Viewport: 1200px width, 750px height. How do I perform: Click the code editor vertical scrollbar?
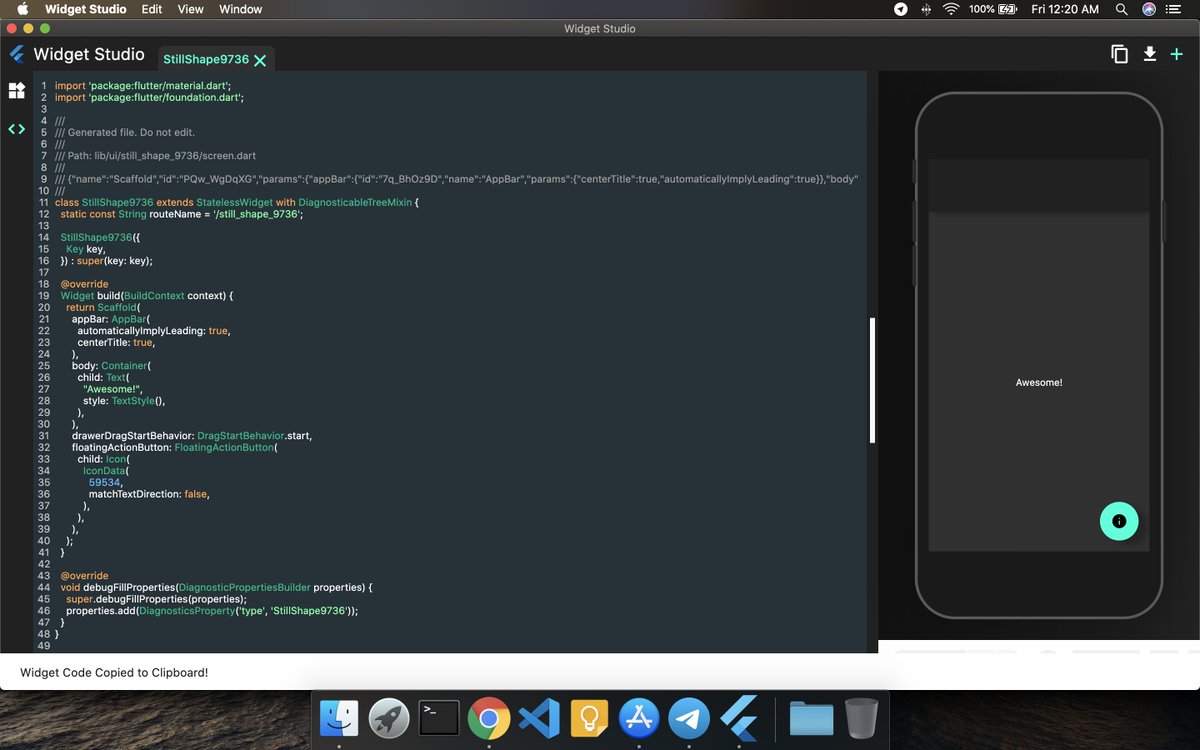click(x=873, y=380)
